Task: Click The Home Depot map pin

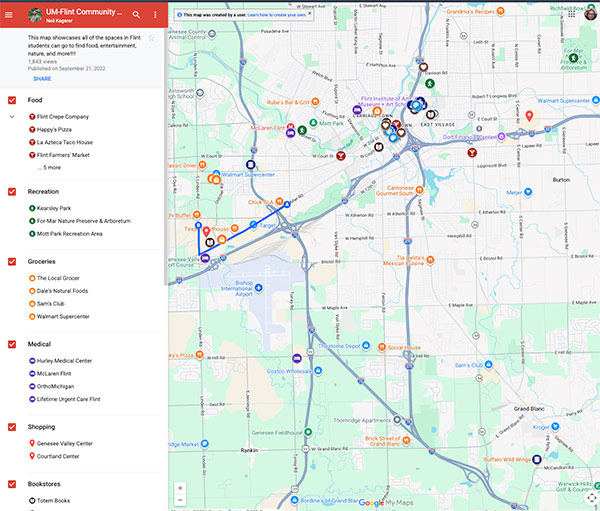Action: tap(366, 345)
